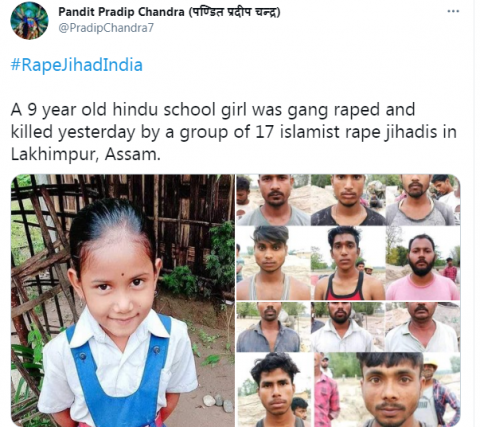480x427 pixels.
Task: Open bottom photo of curly-haired man
Action: point(275,390)
